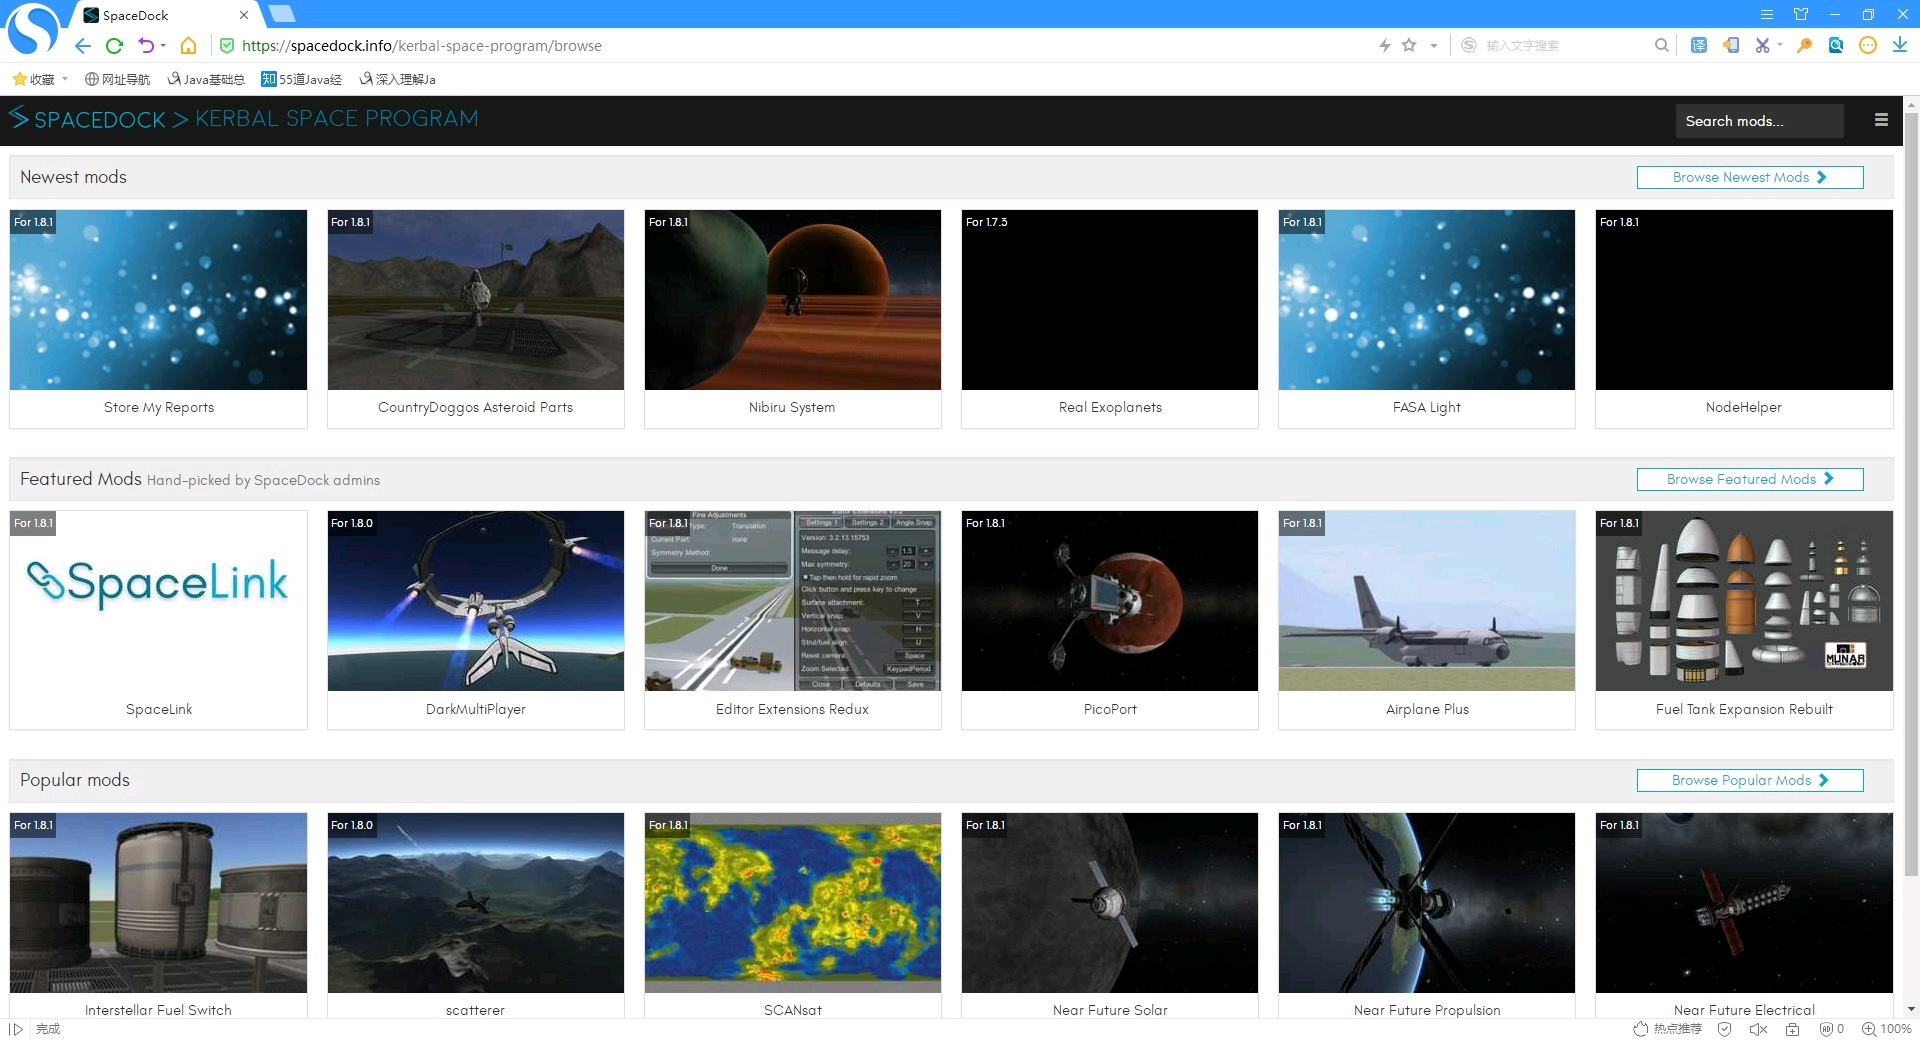Open the Airplane Plus mod thumbnail
Viewport: 1920px width, 1040px height.
(x=1427, y=601)
